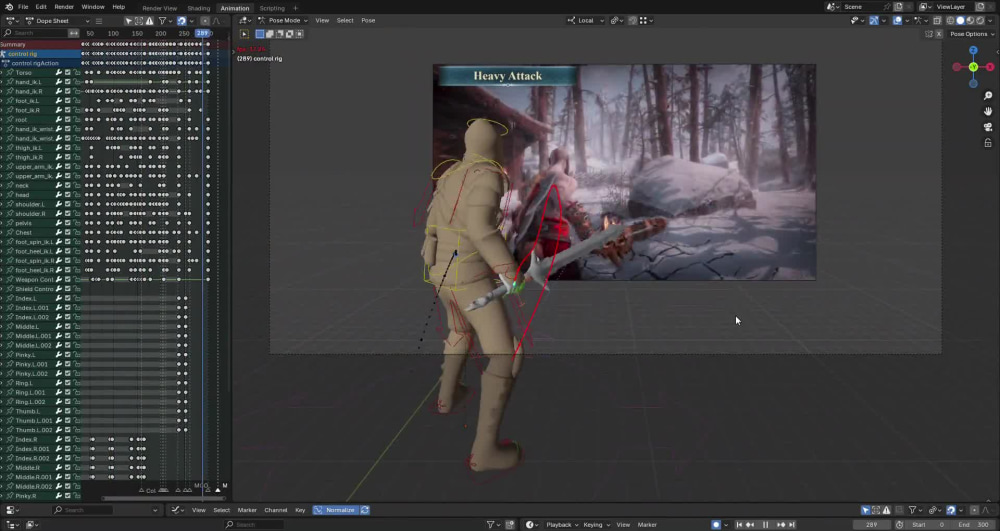Open the pivot point dropdown
Image resolution: width=1000 pixels, height=531 pixels.
pos(617,20)
